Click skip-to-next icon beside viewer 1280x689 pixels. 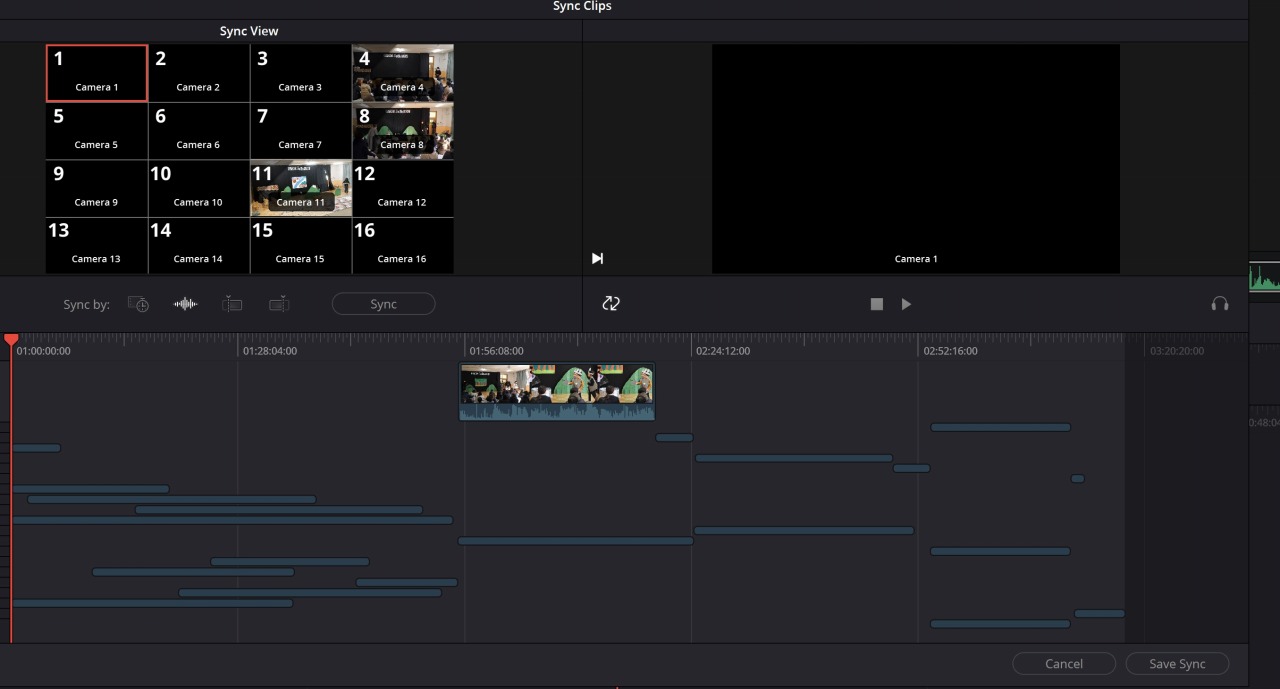coord(597,259)
